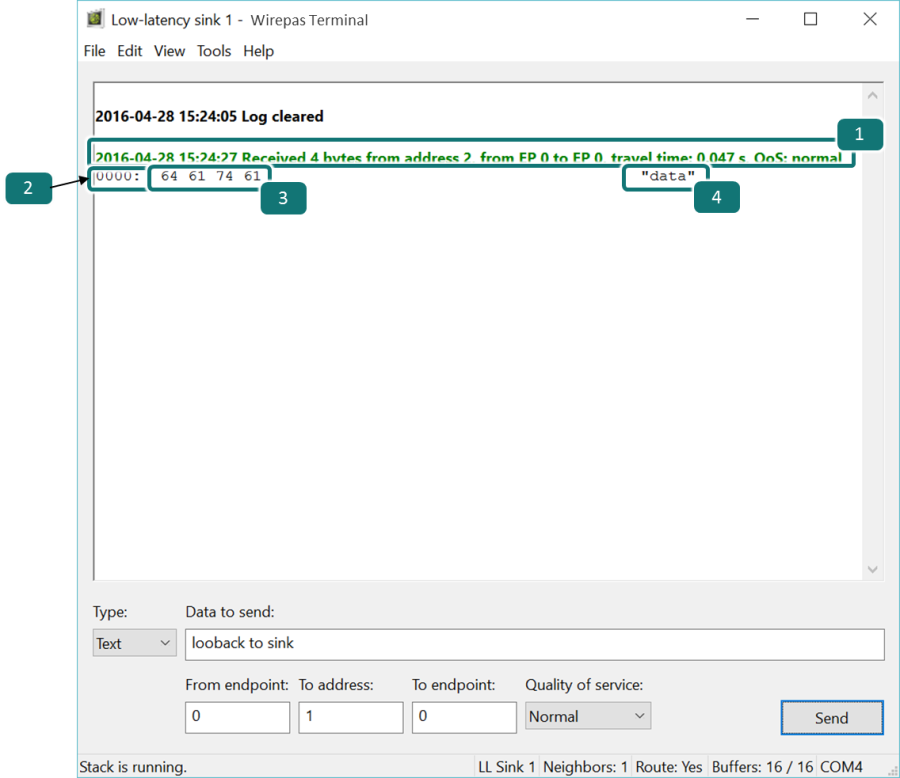This screenshot has width=900, height=778.
Task: Open the Edit menu
Action: pos(130,51)
